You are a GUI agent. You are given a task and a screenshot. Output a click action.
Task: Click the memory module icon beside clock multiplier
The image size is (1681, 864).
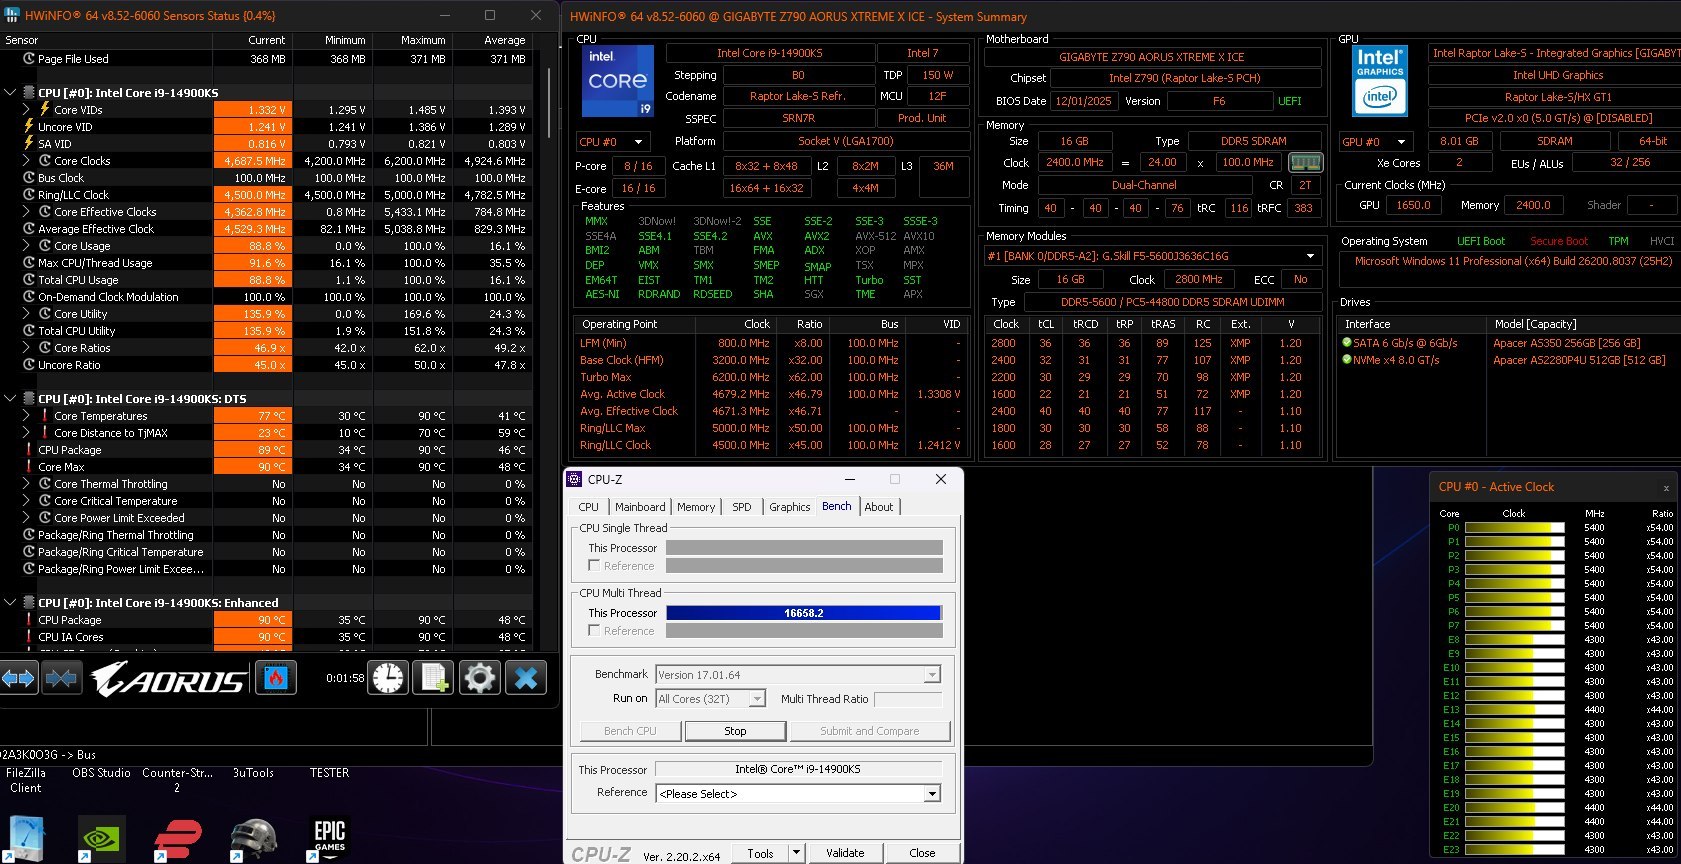tap(1305, 162)
